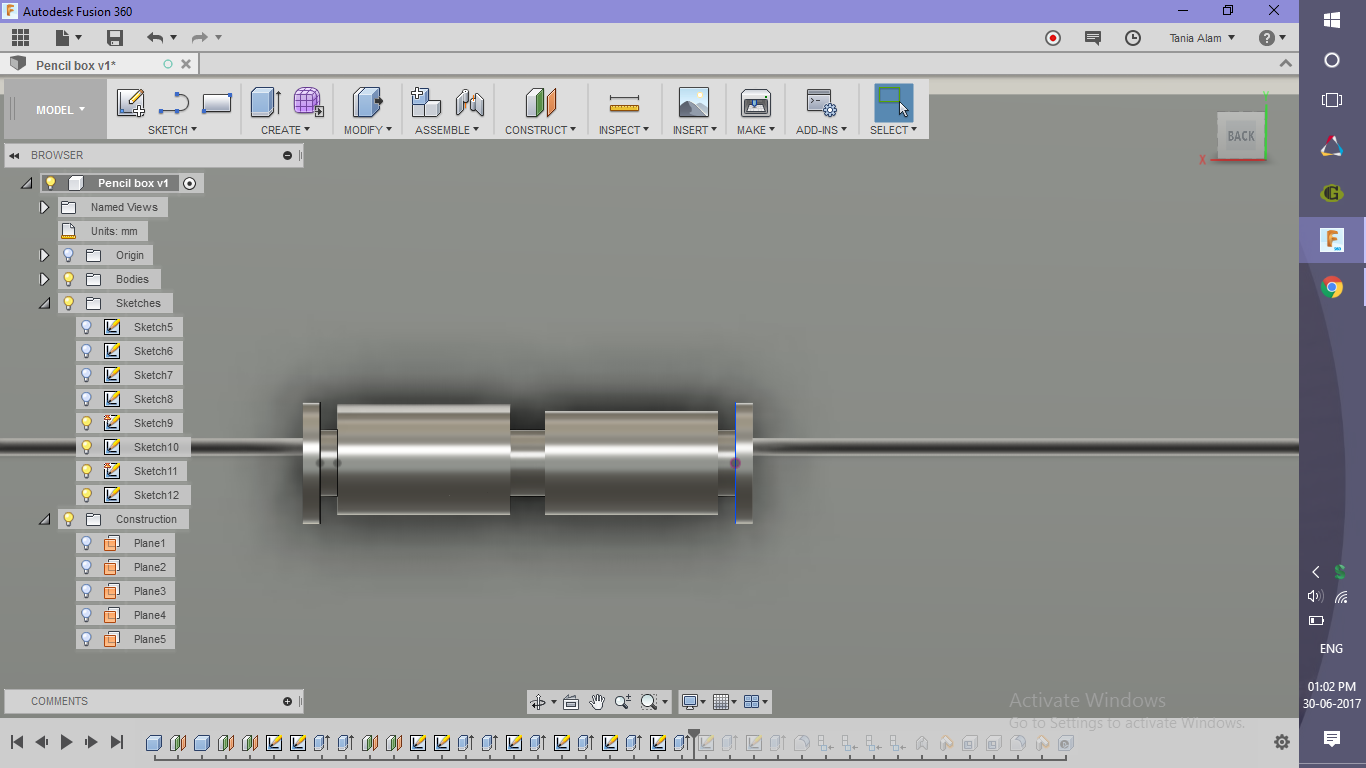Select the Create Form tool
This screenshot has height=768, width=1366.
point(308,102)
